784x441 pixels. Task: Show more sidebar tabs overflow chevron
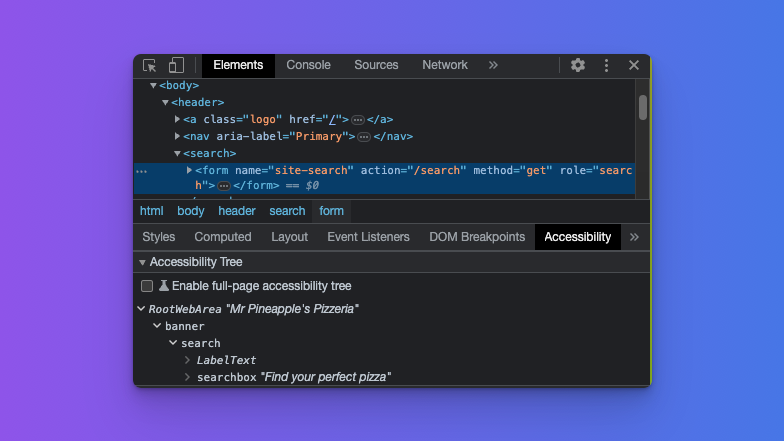[634, 237]
